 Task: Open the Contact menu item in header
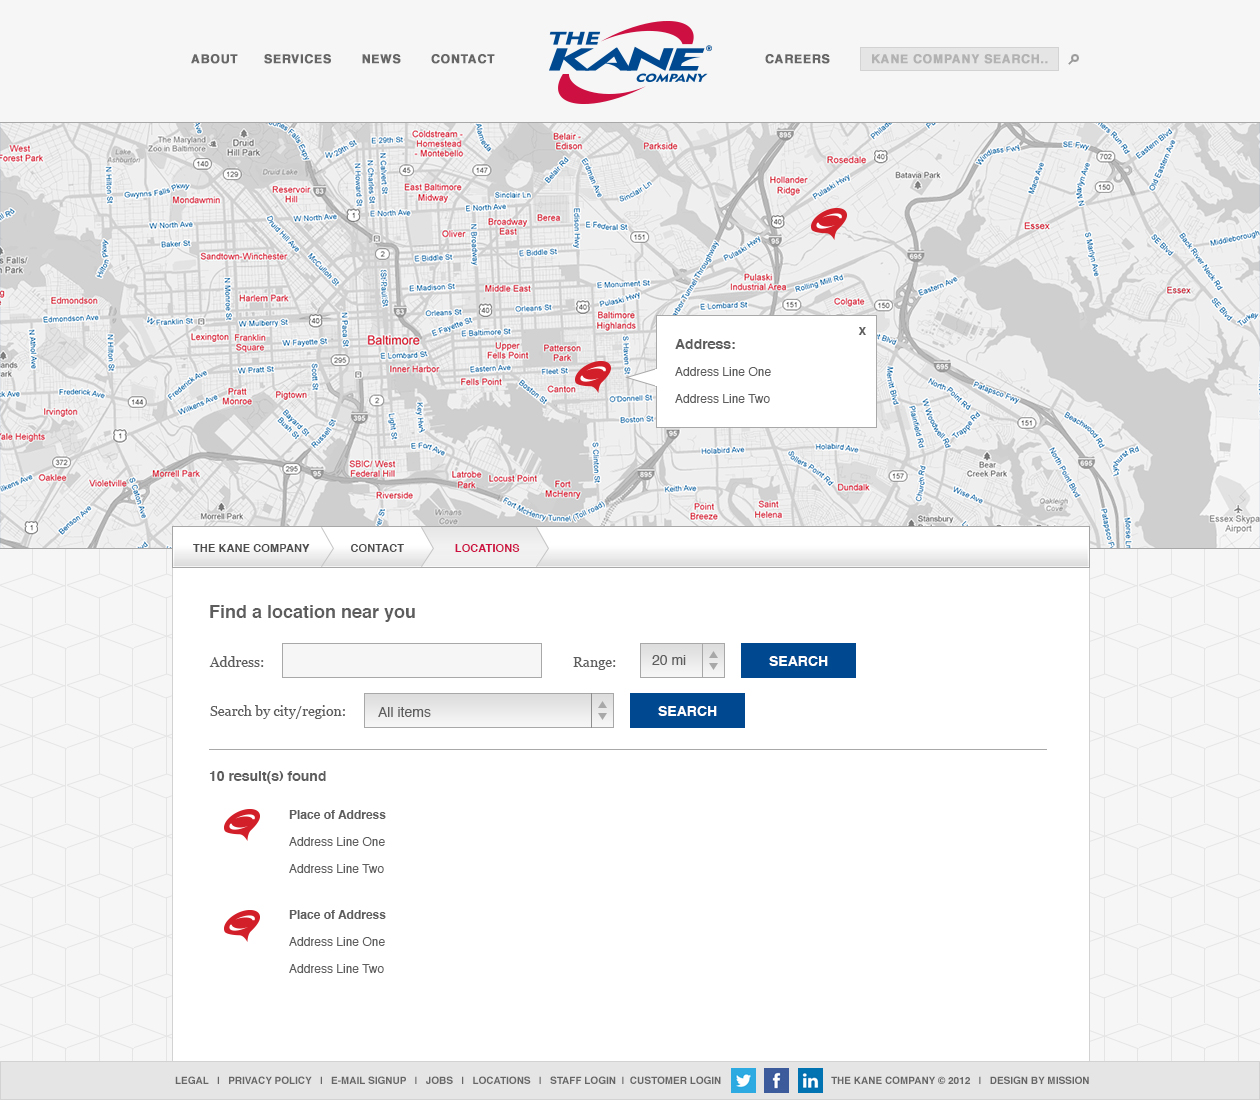click(463, 59)
